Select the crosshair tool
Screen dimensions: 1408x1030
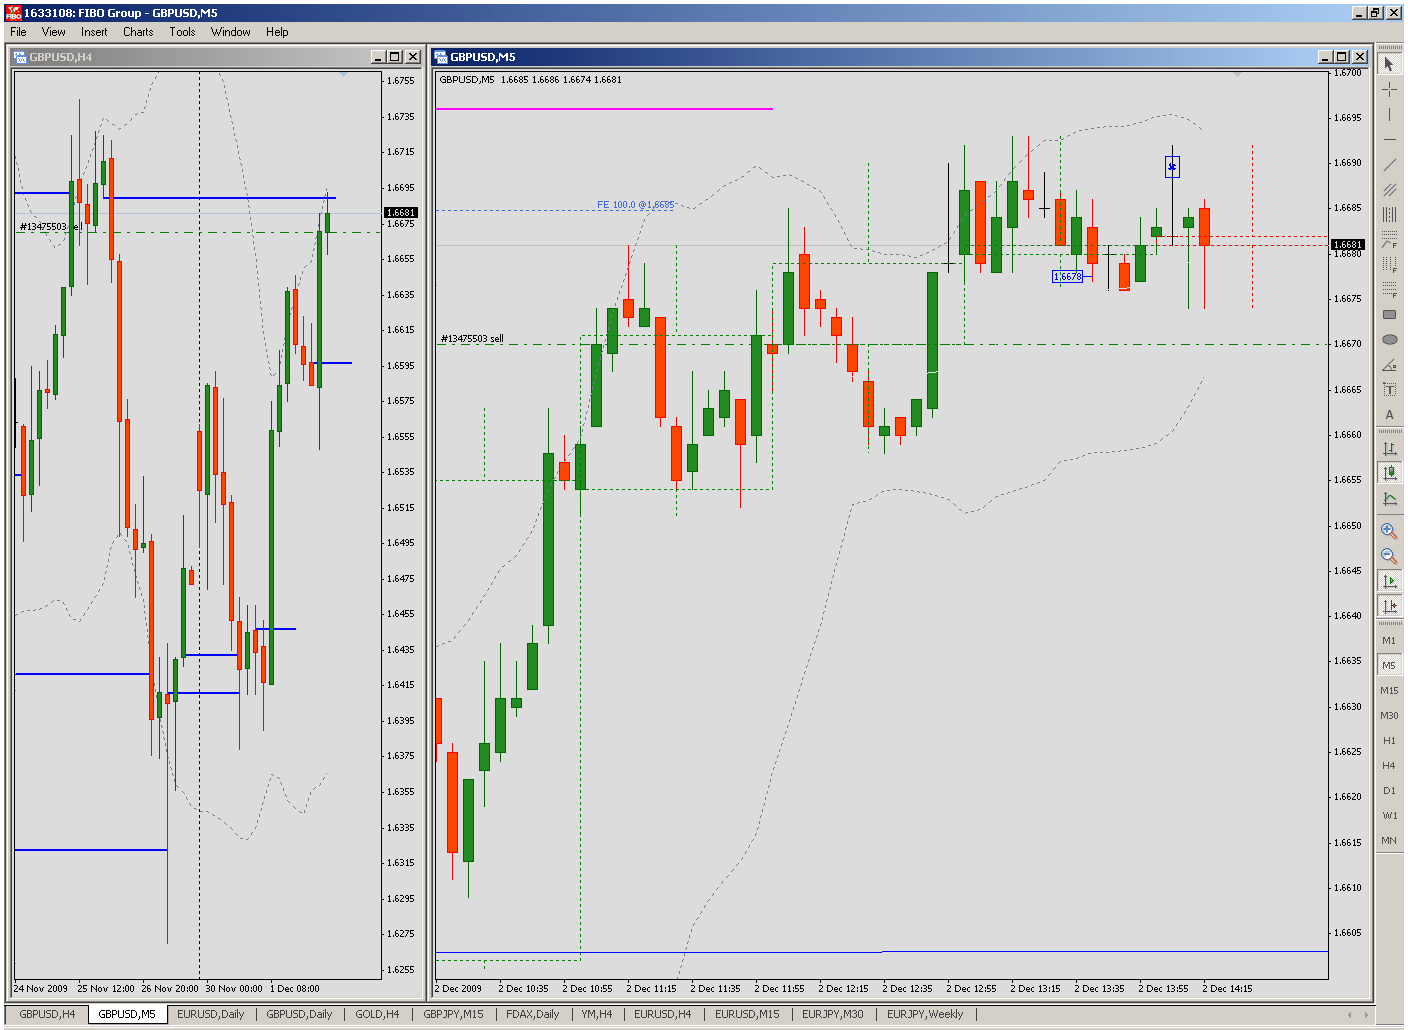point(1390,89)
